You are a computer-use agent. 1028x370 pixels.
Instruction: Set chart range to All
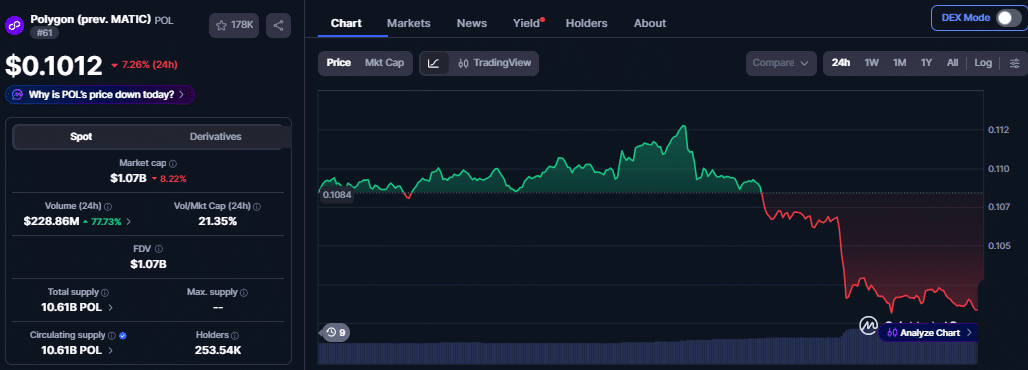953,63
